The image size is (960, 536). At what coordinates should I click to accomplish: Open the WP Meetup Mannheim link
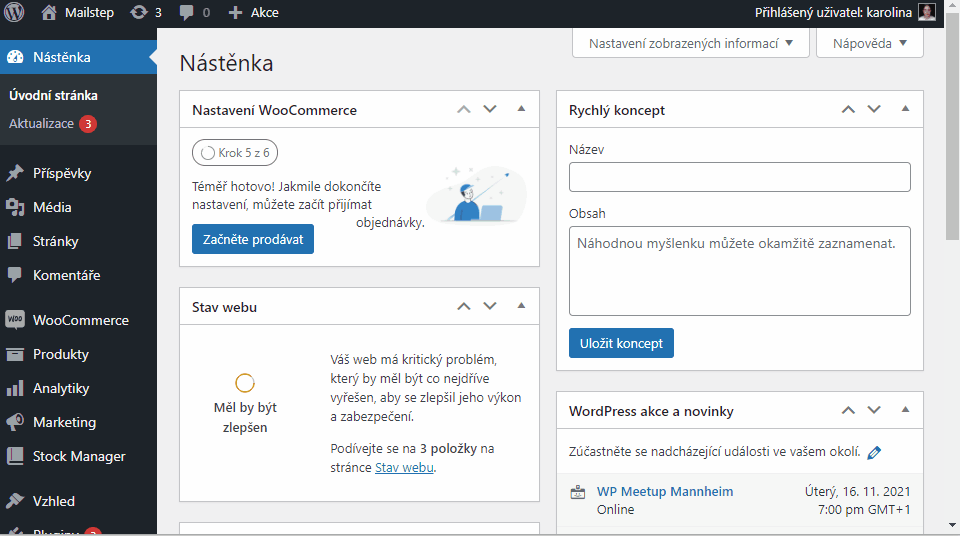coord(665,491)
